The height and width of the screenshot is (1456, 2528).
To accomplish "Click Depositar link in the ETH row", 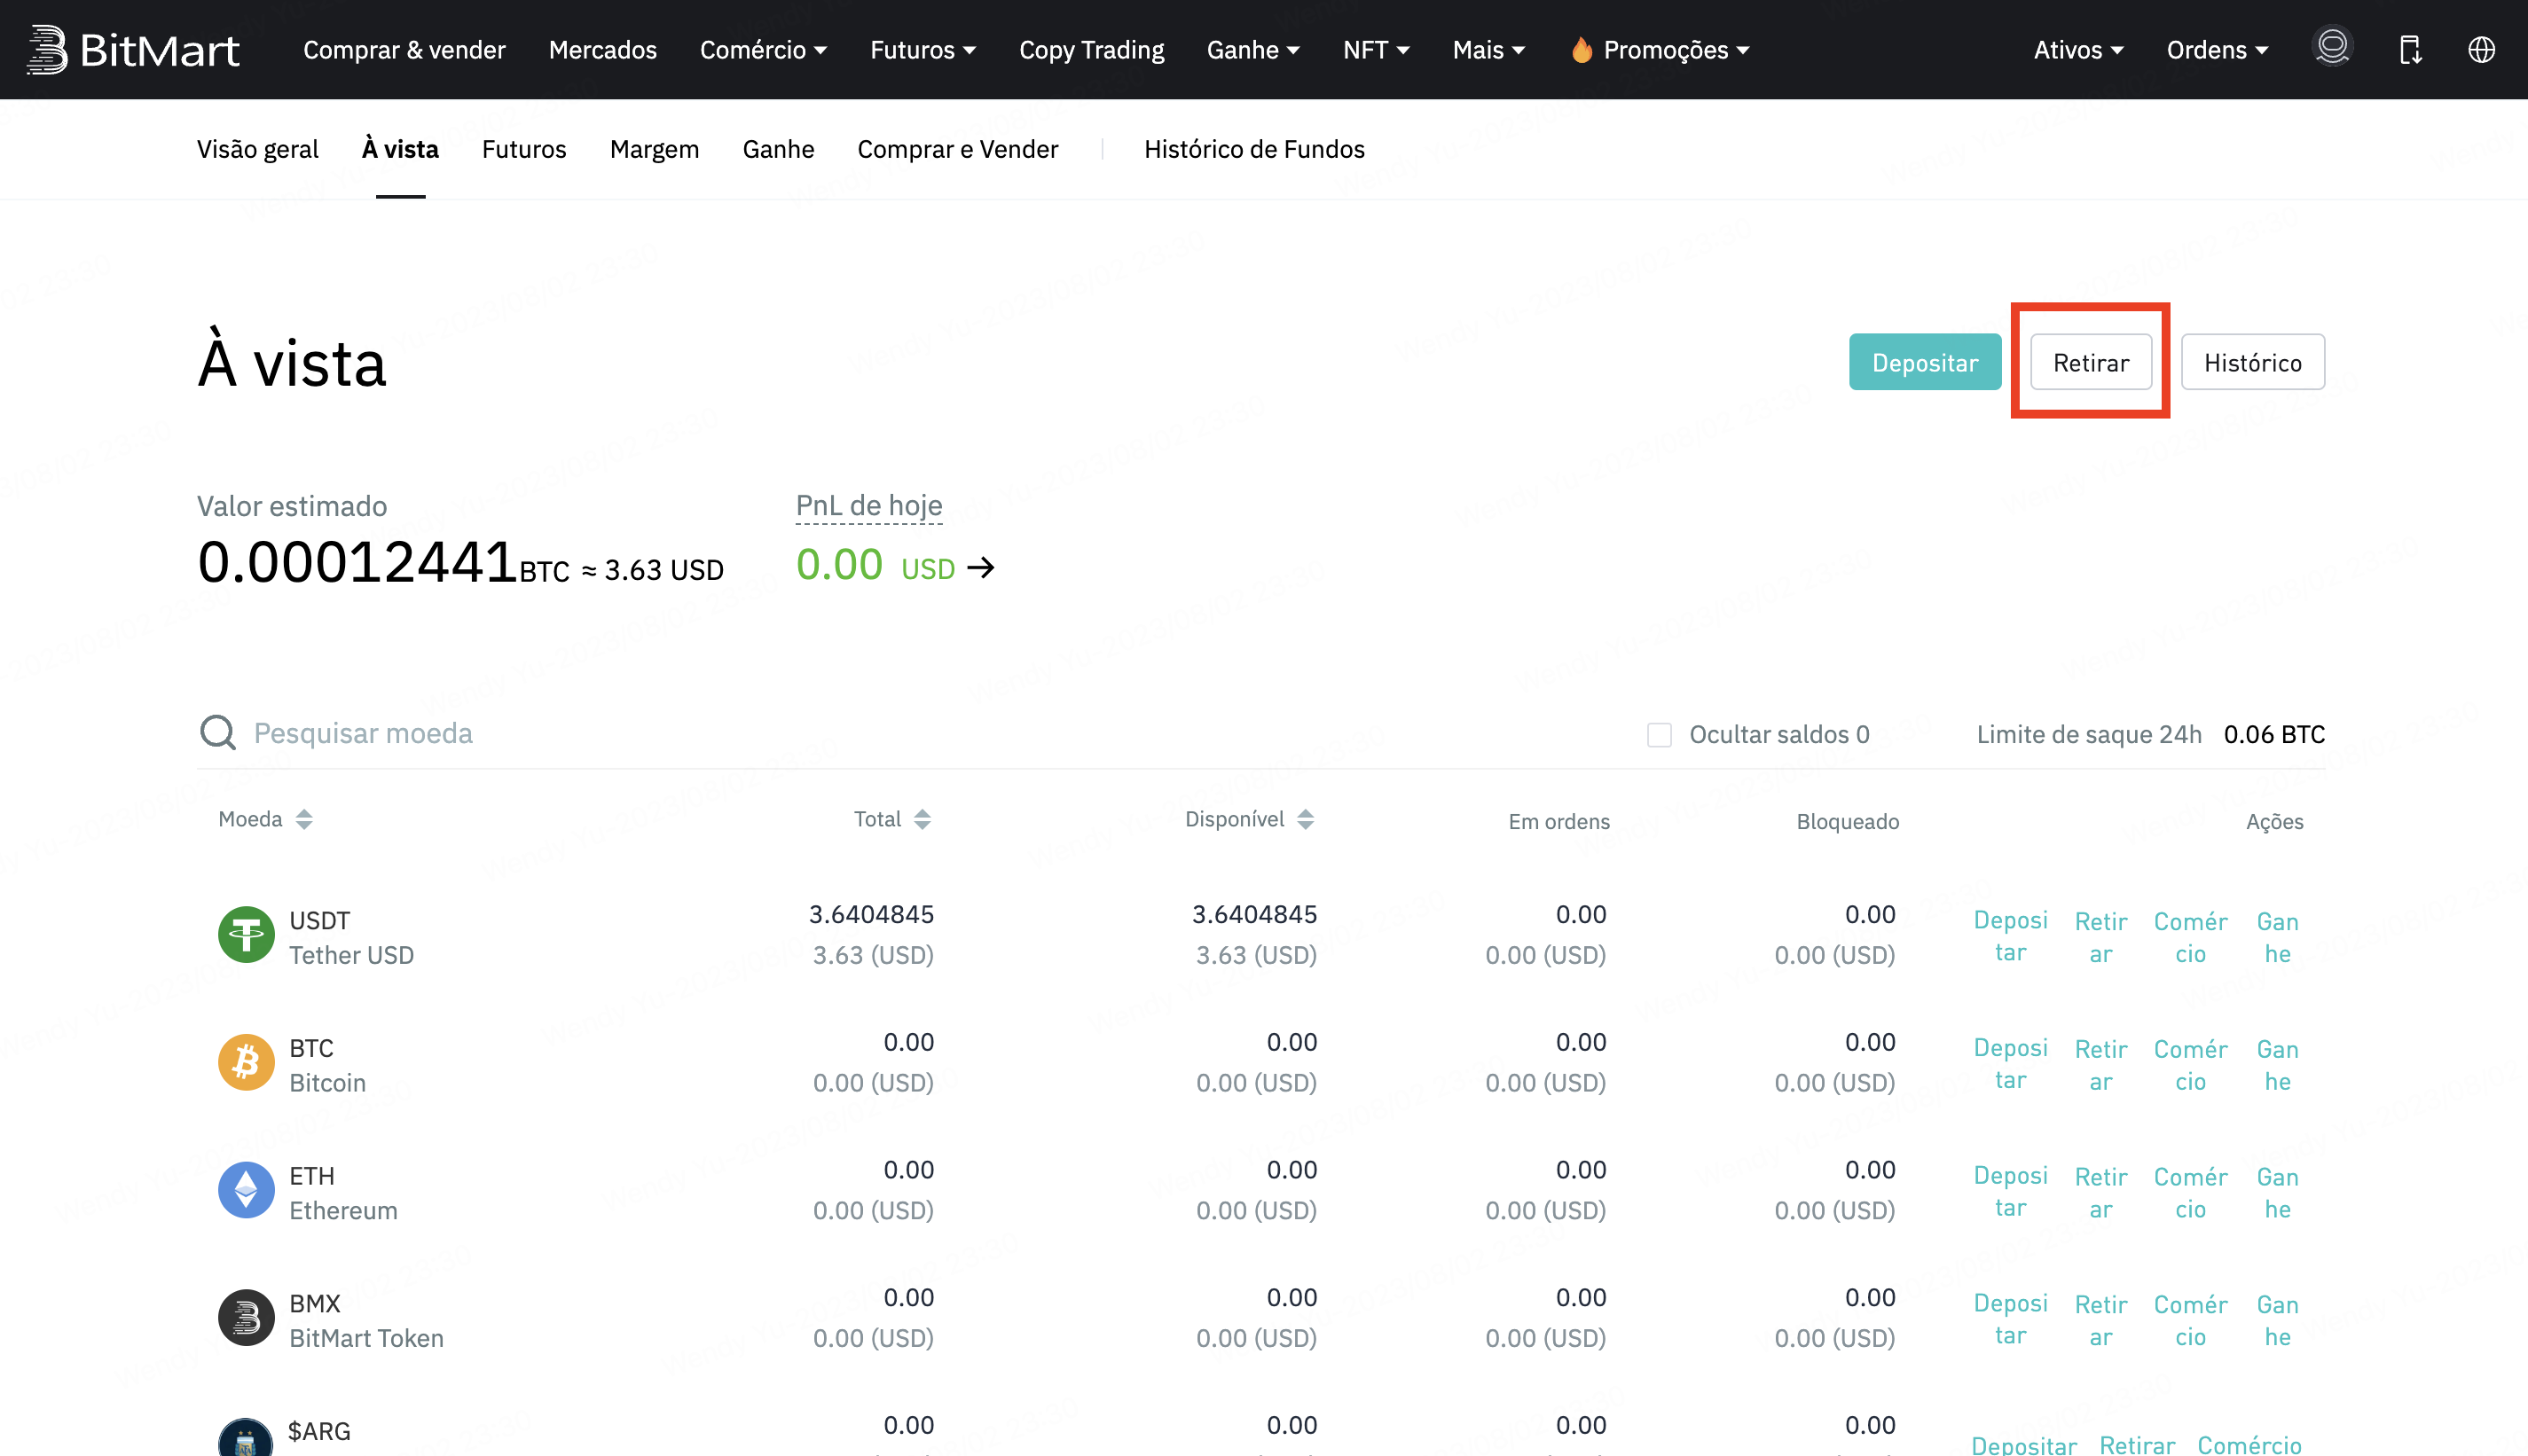I will [x=2010, y=1192].
